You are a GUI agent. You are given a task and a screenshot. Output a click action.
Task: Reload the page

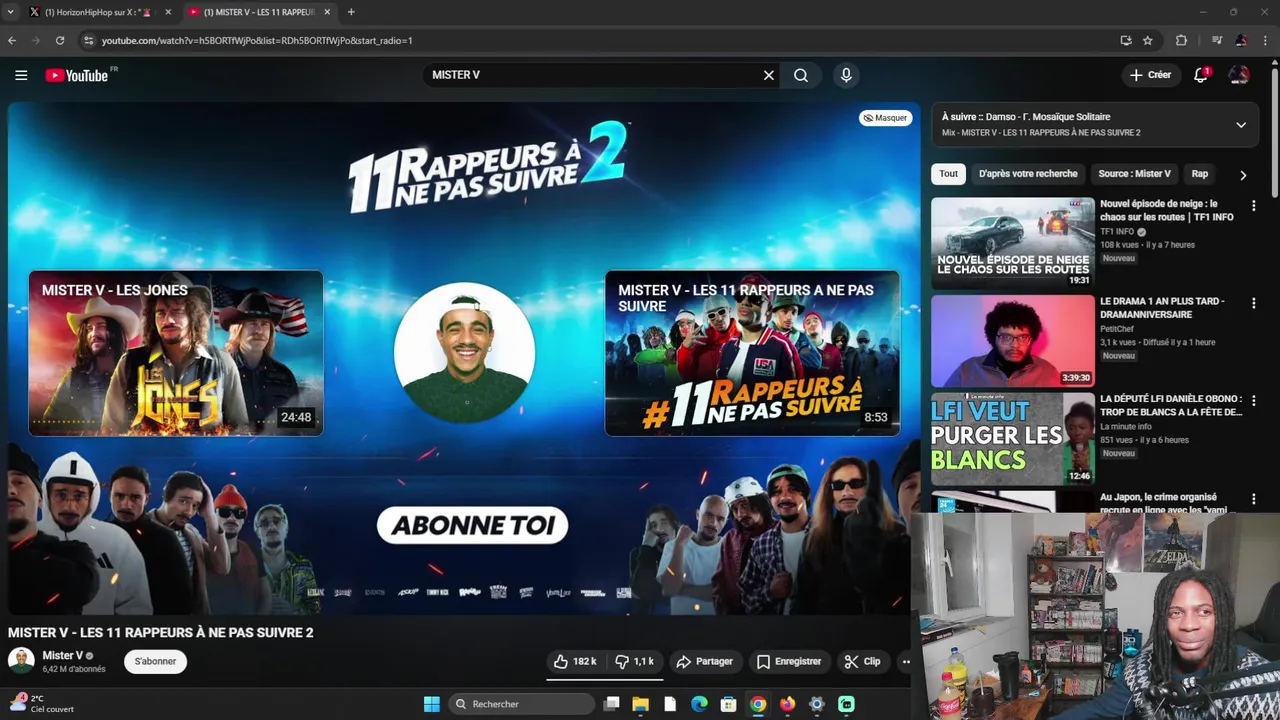(60, 40)
